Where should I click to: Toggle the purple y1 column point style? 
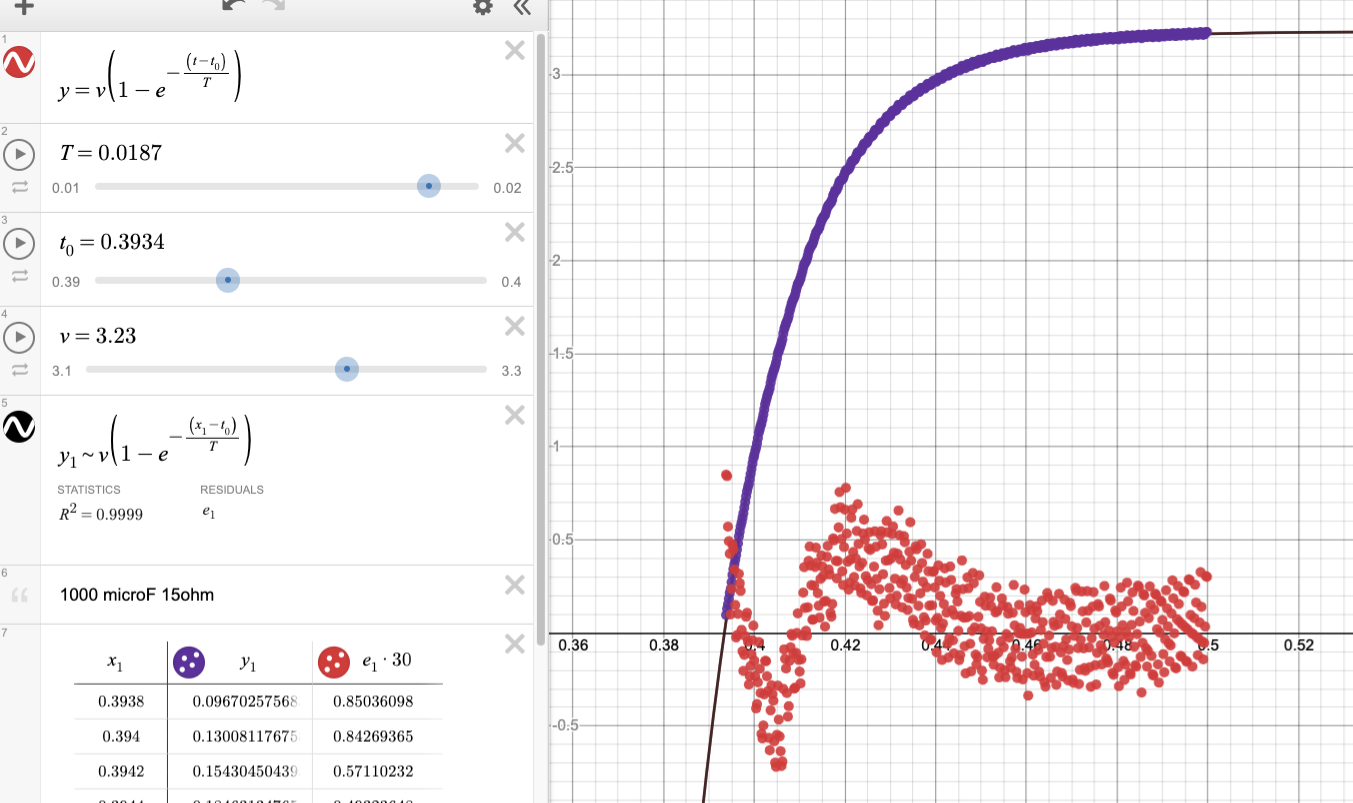(189, 661)
